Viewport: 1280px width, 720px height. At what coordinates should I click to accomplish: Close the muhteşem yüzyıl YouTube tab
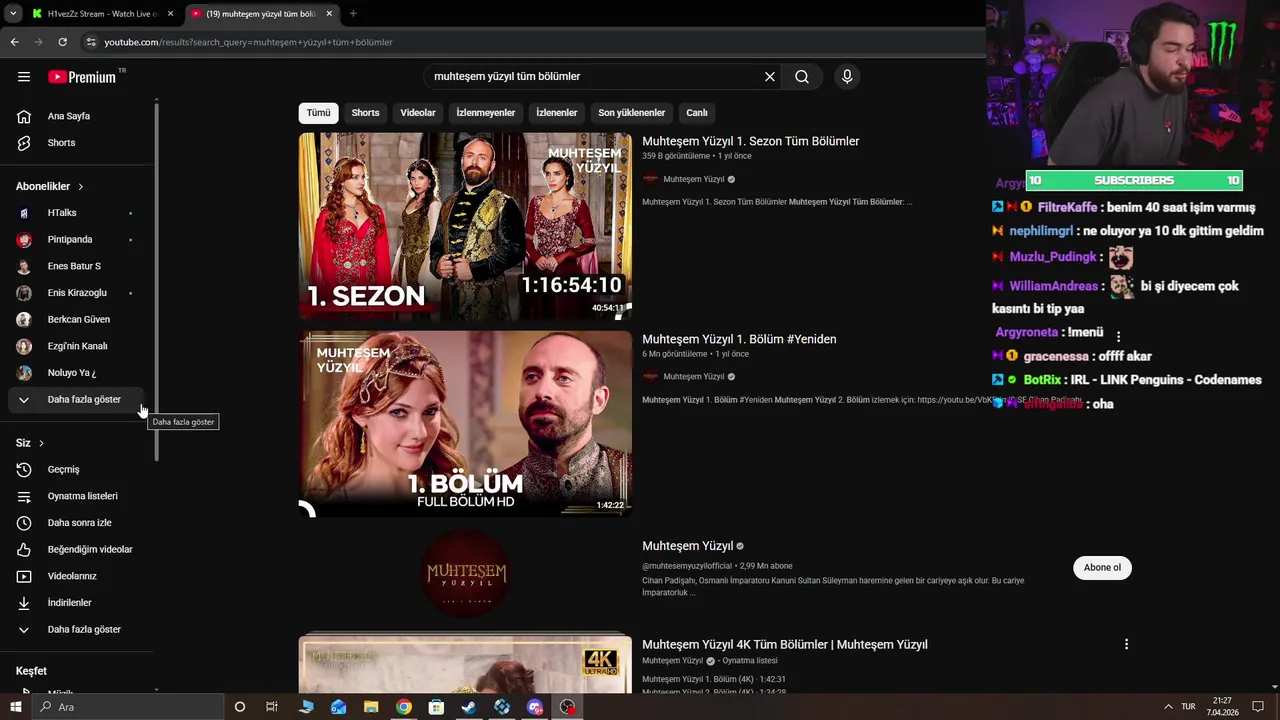click(x=329, y=14)
